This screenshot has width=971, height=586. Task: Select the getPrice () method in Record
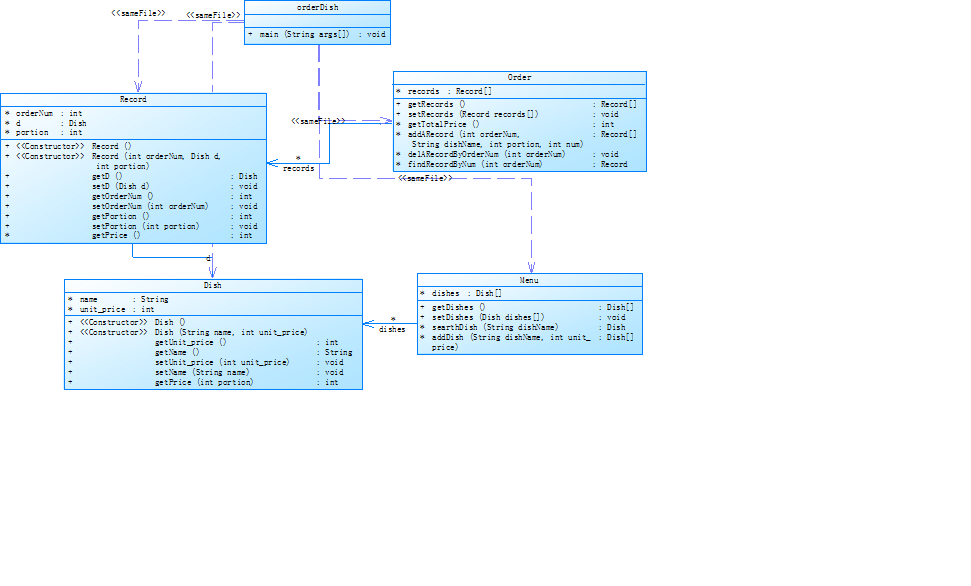(x=131, y=235)
